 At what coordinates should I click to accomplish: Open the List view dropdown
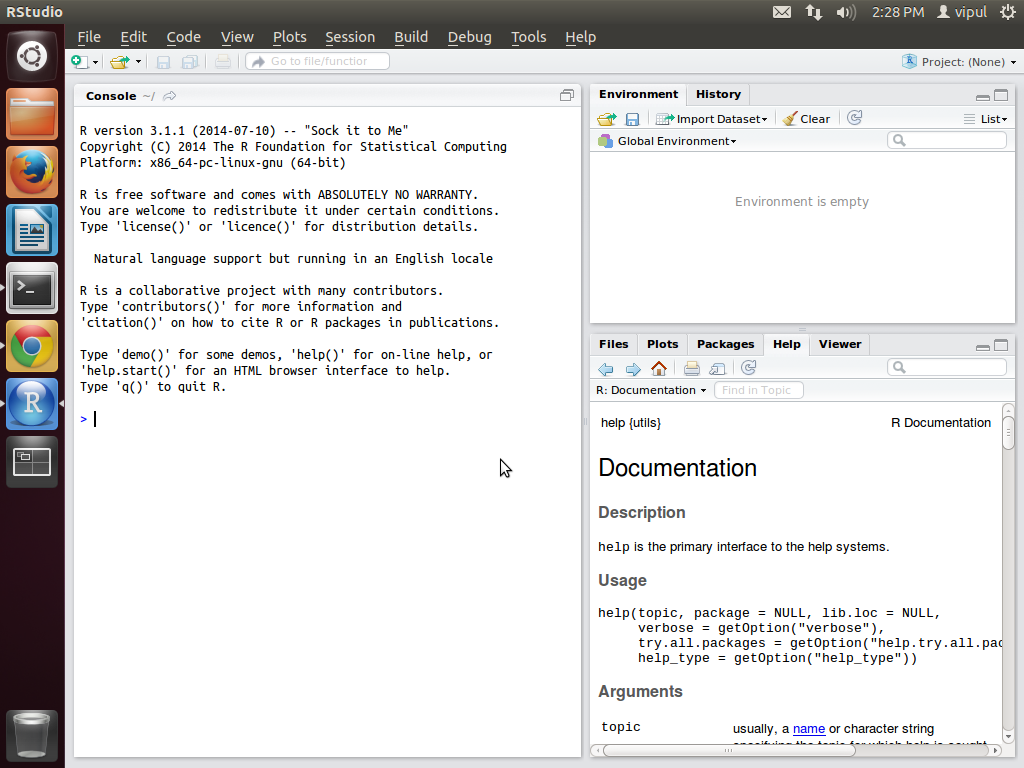[985, 119]
